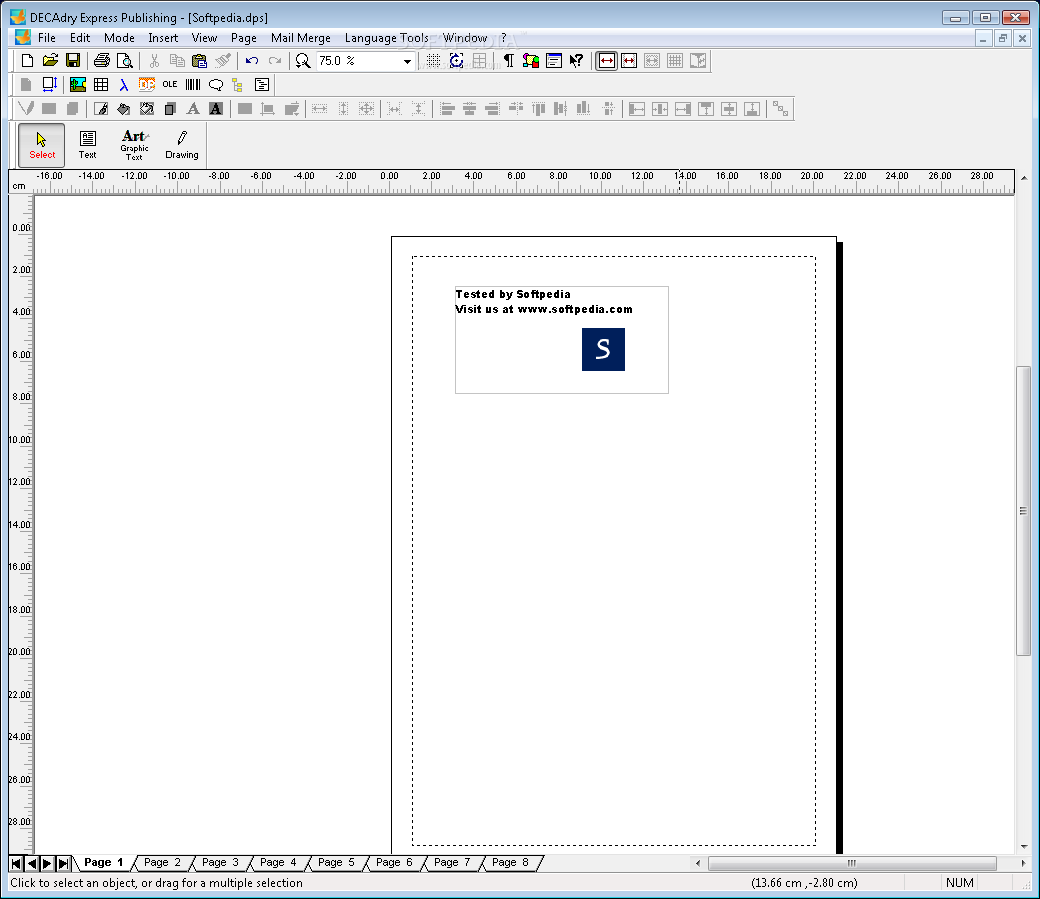The width and height of the screenshot is (1040, 899).
Task: Switch to Select mode
Action: (42, 145)
